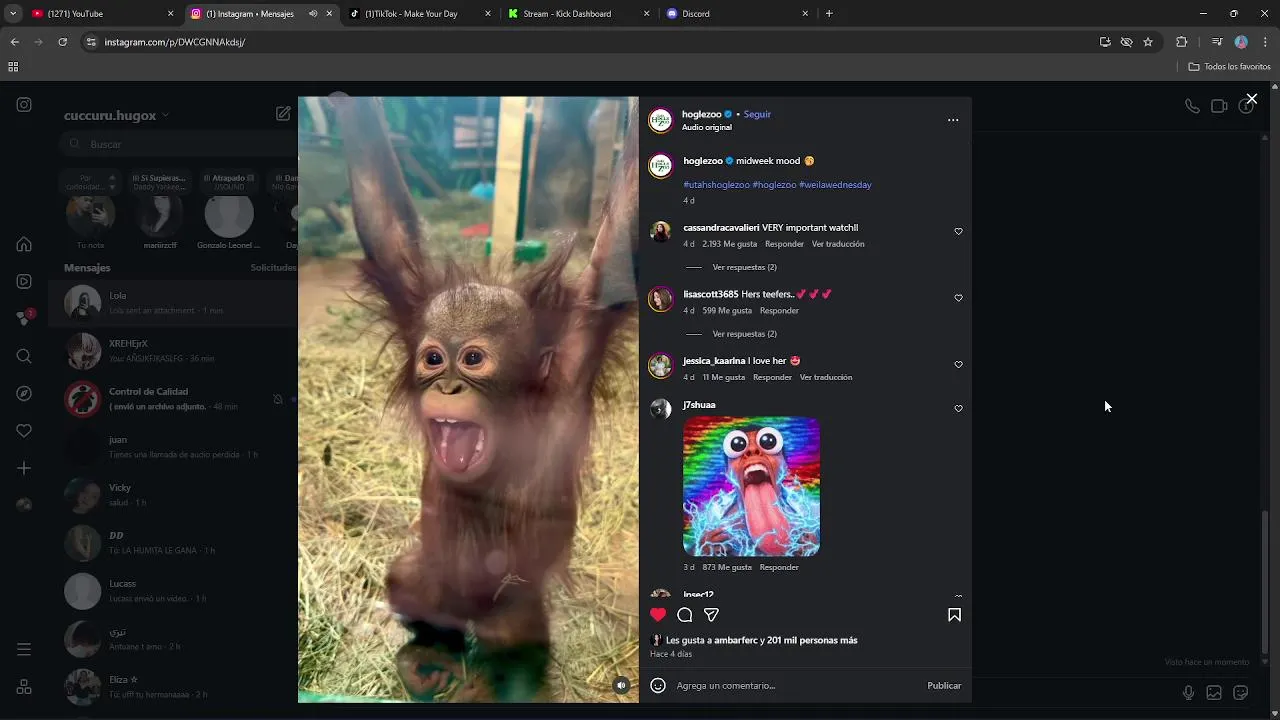Bookmark this page with star icon
The height and width of the screenshot is (720, 1280).
pyautogui.click(x=1148, y=42)
